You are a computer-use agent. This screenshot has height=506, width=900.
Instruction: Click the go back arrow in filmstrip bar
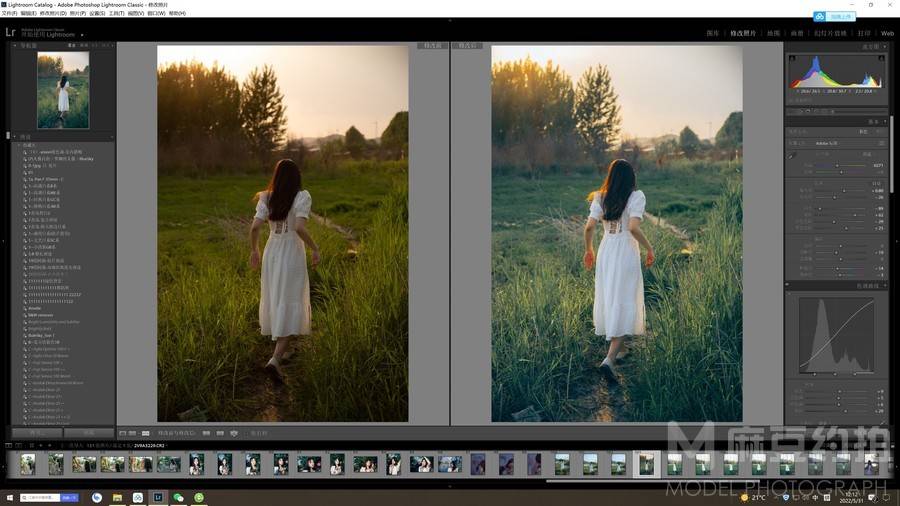coord(41,445)
